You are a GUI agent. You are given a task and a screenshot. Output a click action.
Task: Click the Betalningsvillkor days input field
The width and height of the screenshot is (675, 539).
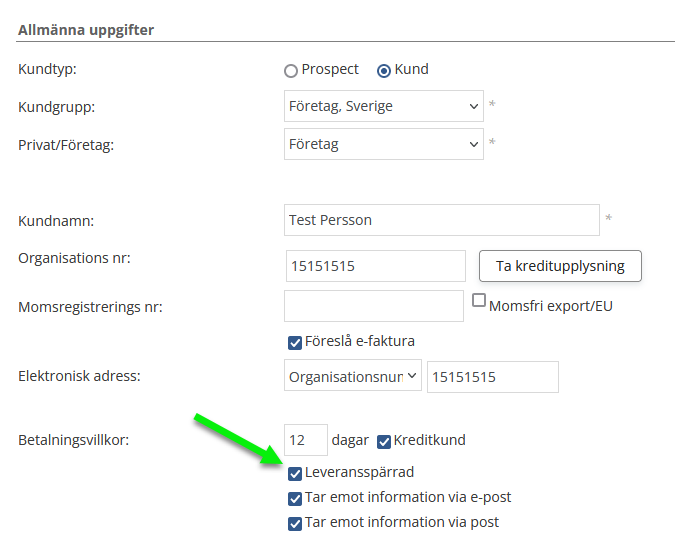[x=306, y=440]
